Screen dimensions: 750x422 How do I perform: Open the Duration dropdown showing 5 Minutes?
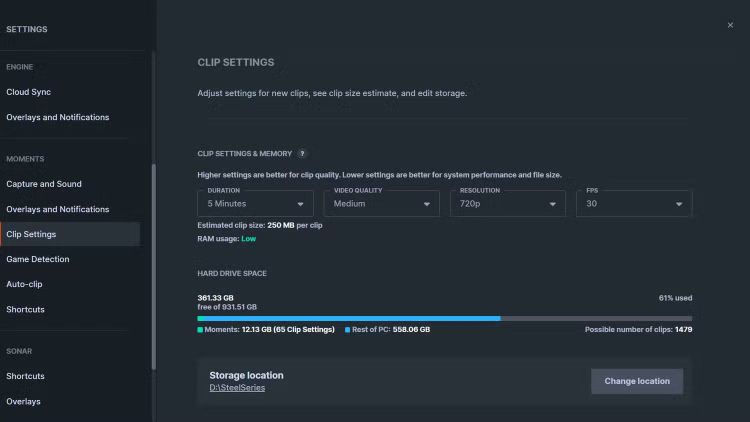click(255, 203)
